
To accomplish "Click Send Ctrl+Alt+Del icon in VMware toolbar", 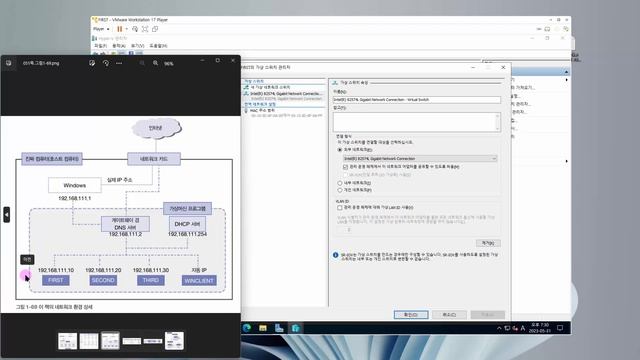I will click(135, 29).
